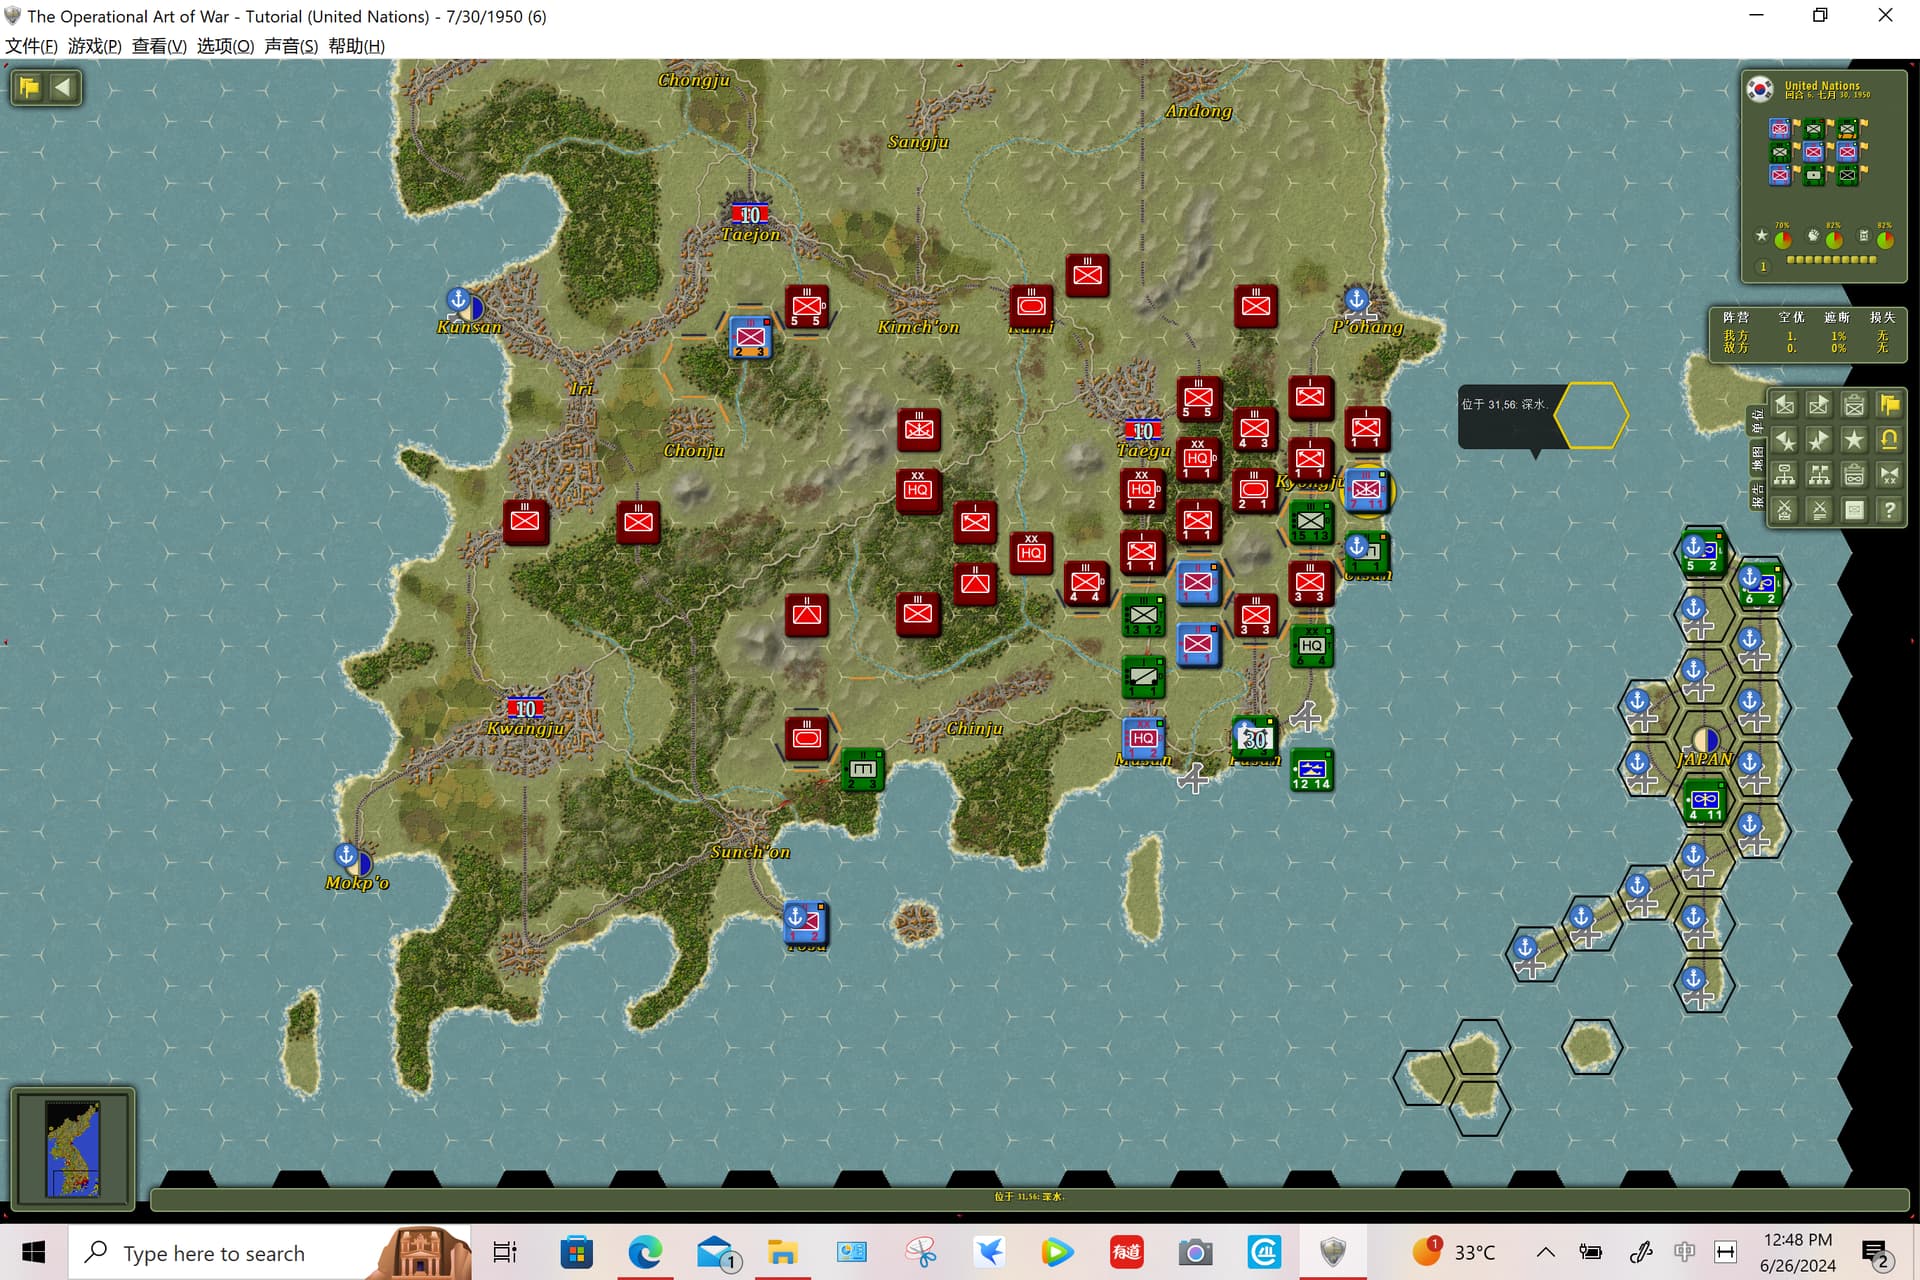Click the yellow flags icon in control panel
Image resolution: width=1920 pixels, height=1280 pixels.
click(1889, 405)
